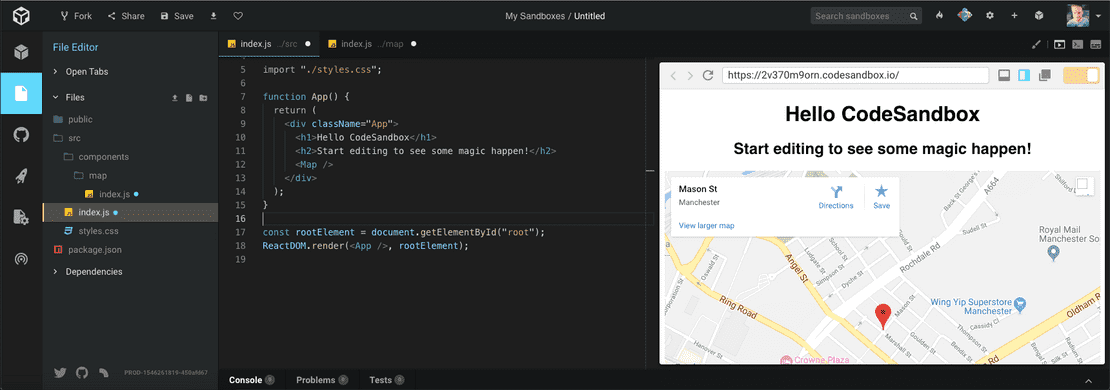Image resolution: width=1110 pixels, height=390 pixels.
Task: Create a new sandbox with the plus icon
Action: point(1014,16)
